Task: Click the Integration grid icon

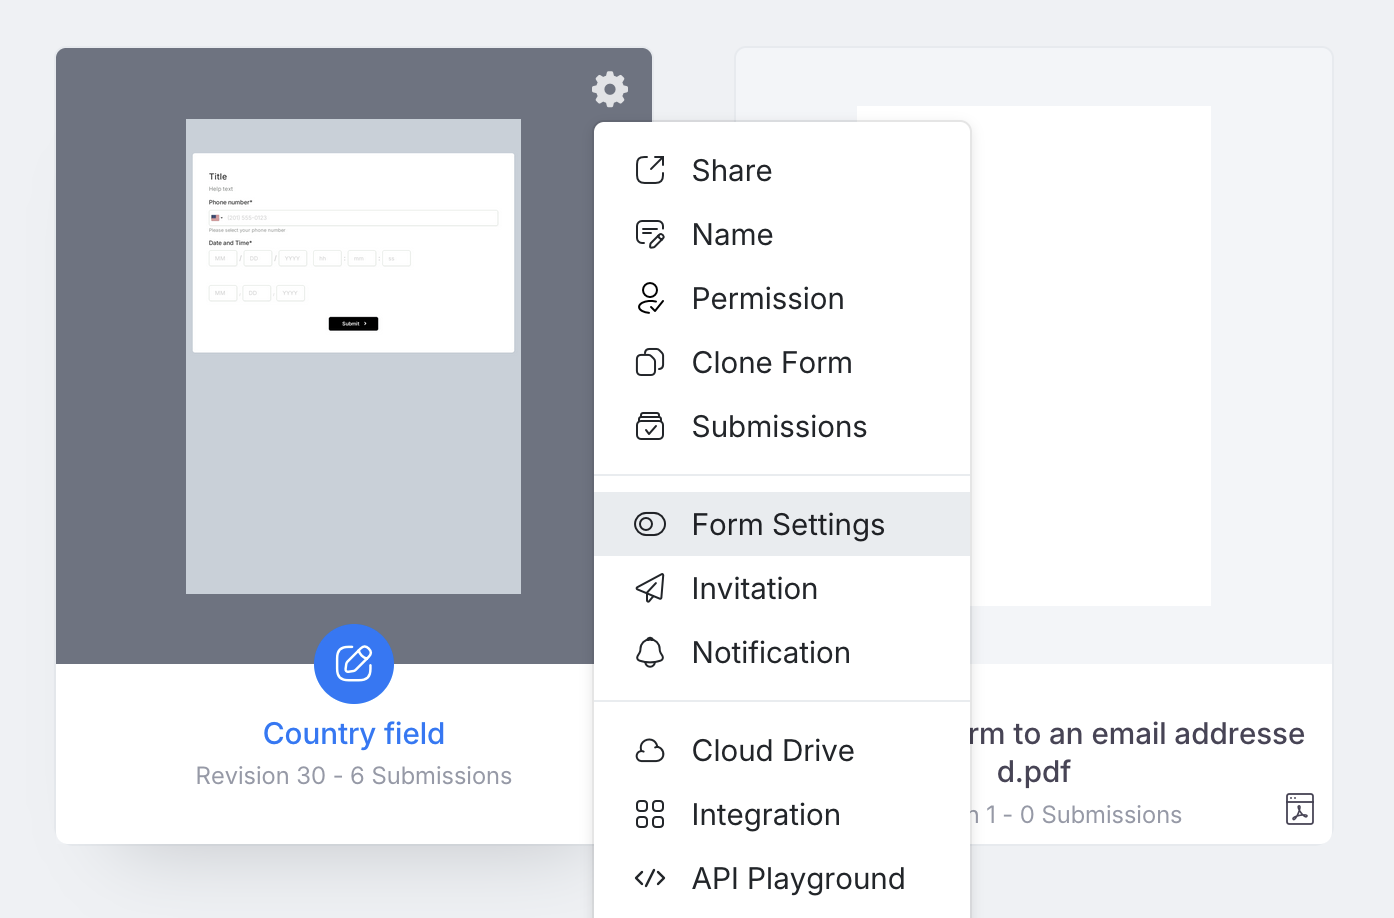Action: click(x=650, y=814)
